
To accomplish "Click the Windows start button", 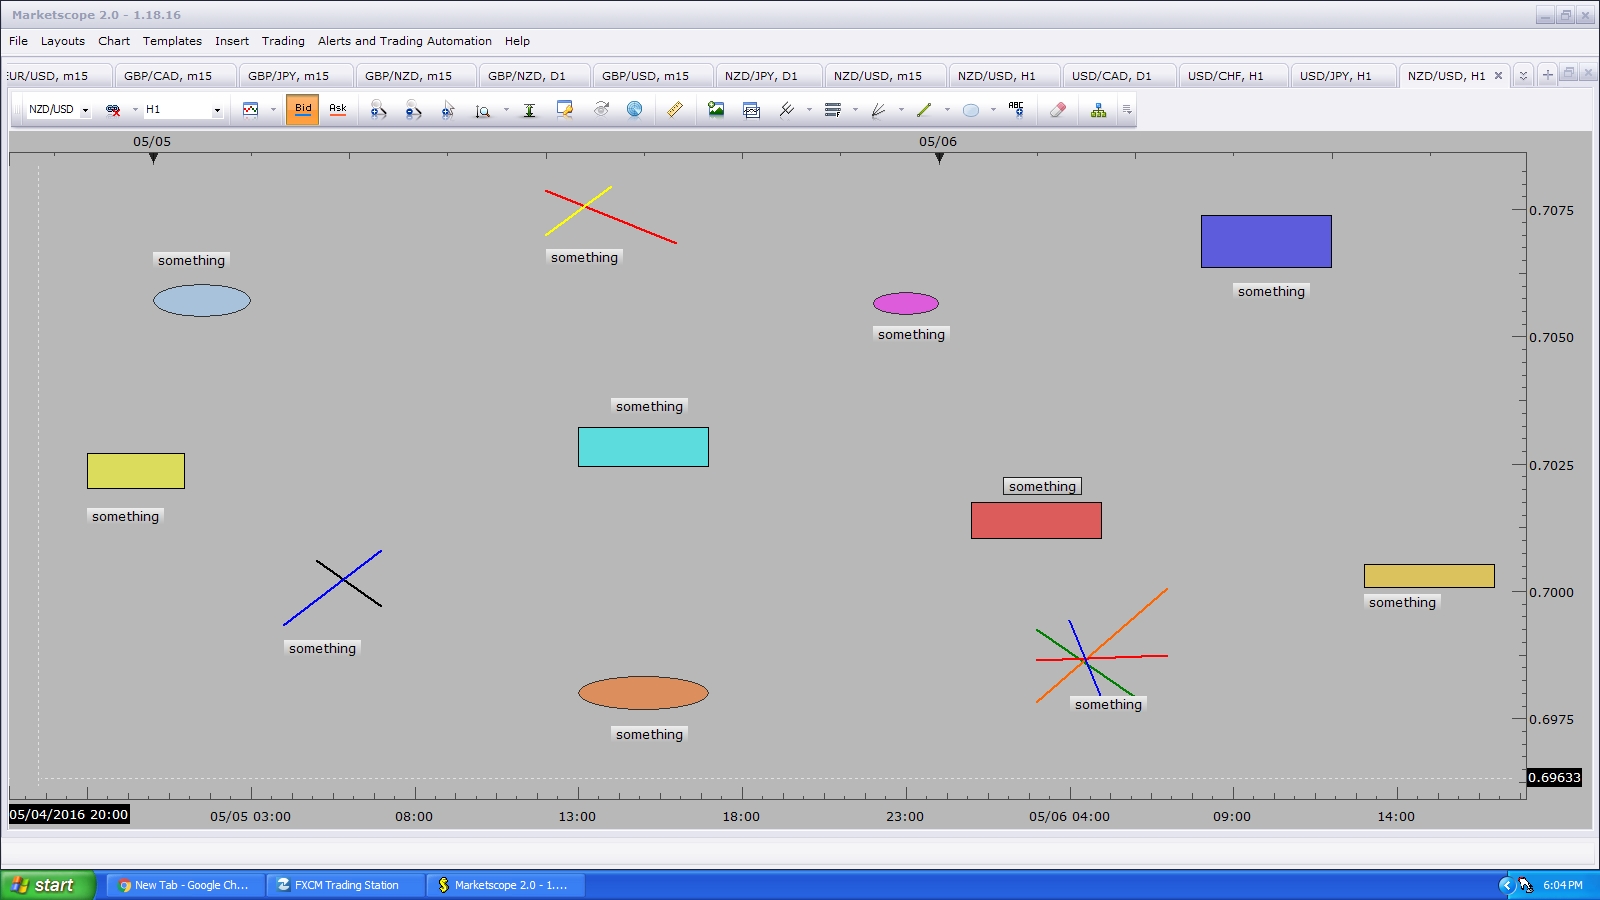I will tap(47, 885).
